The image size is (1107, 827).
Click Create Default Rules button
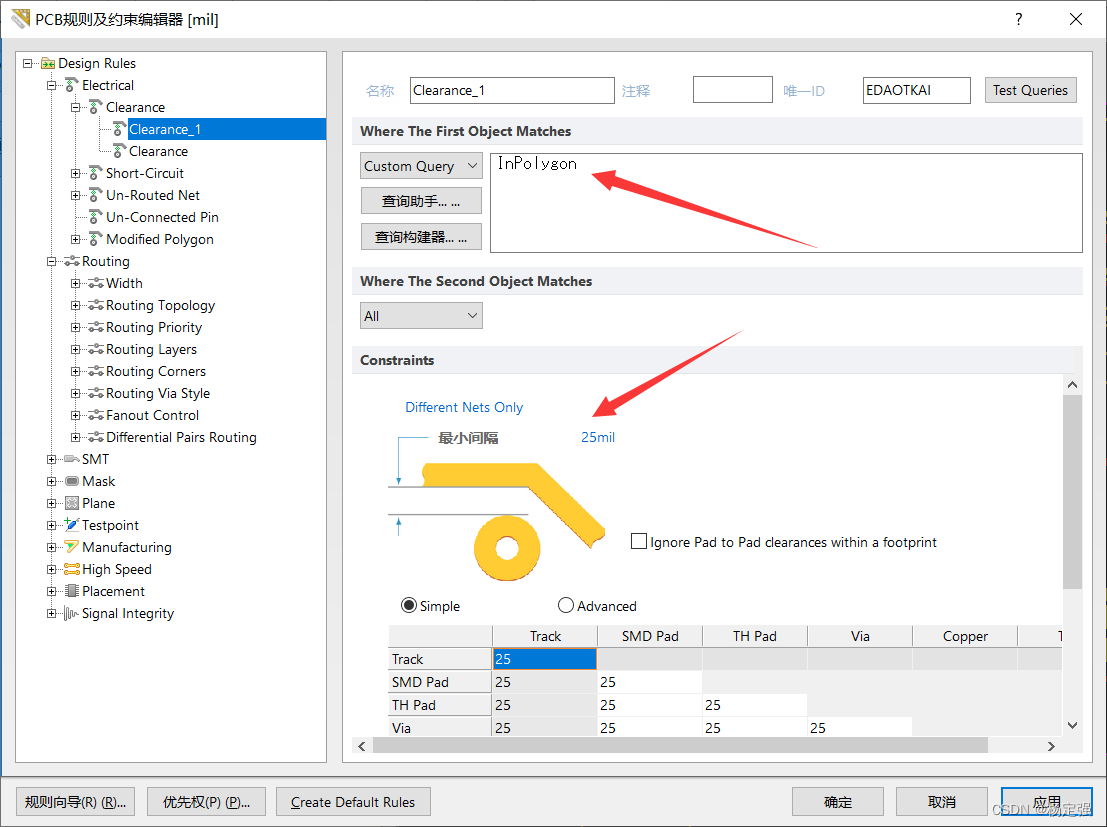(x=353, y=802)
